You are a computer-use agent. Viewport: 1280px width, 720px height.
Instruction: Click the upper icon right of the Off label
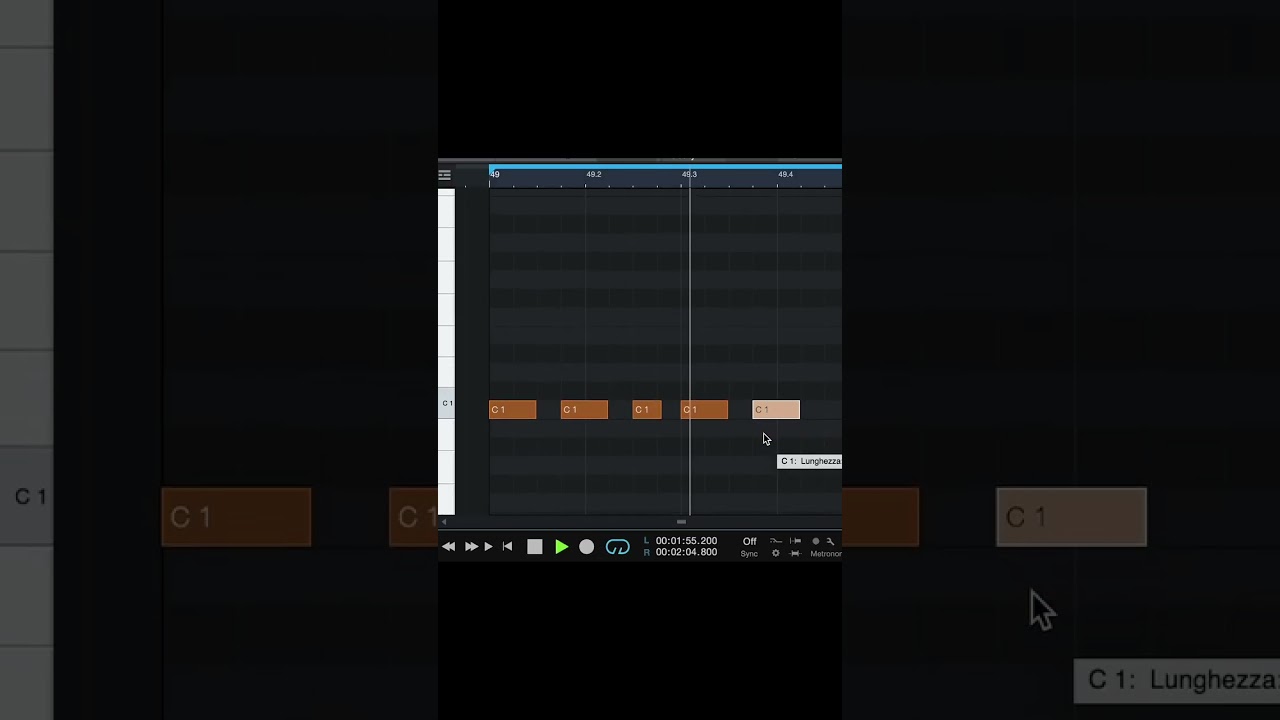tap(775, 541)
